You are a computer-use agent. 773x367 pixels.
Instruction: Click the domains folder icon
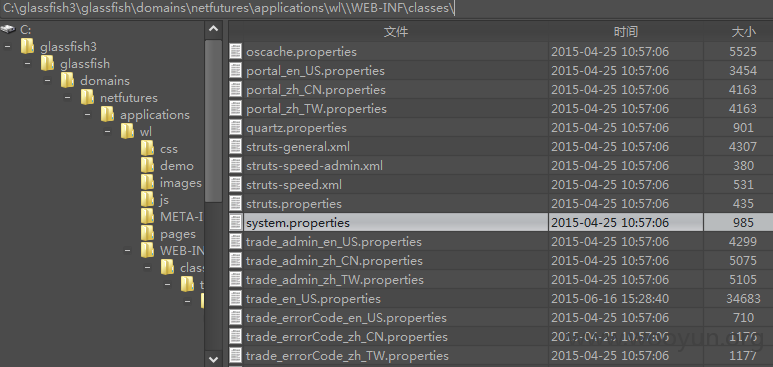[x=68, y=80]
